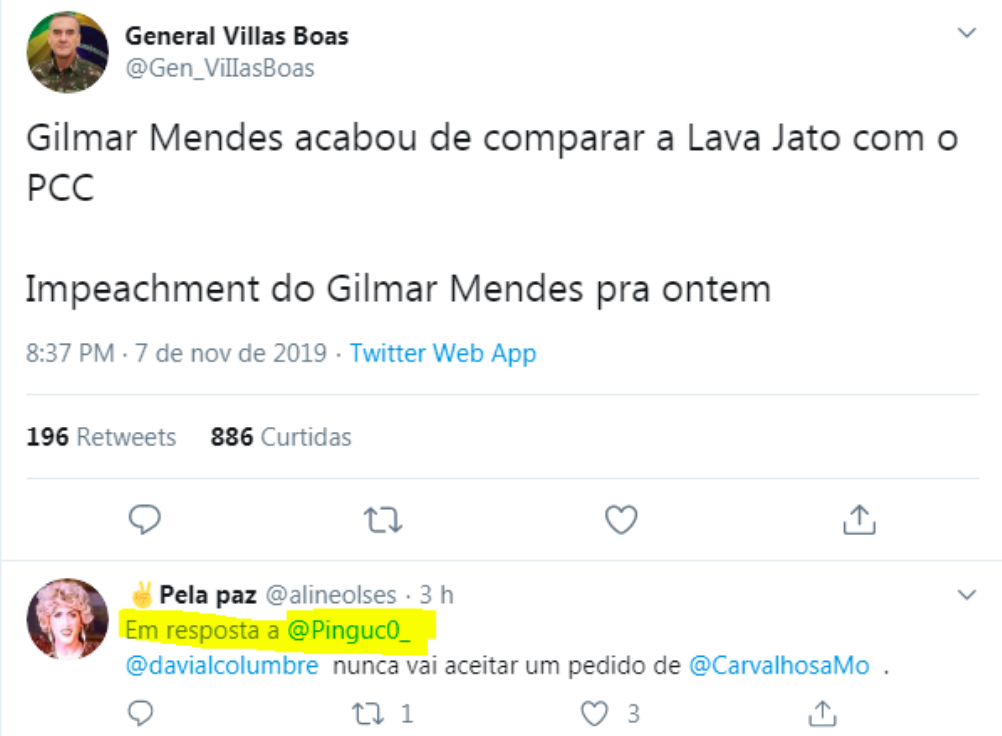The image size is (1002, 736).
Task: Share the Pela paz reply
Action: (822, 713)
